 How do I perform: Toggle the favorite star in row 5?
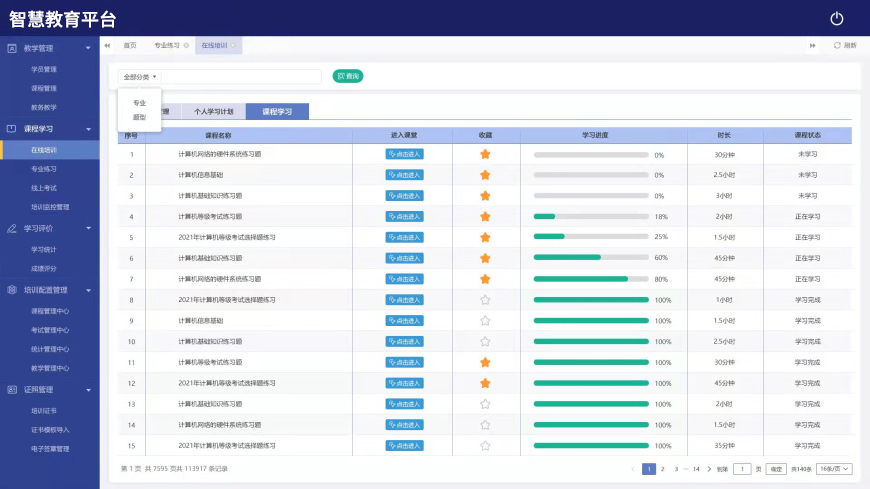click(485, 238)
